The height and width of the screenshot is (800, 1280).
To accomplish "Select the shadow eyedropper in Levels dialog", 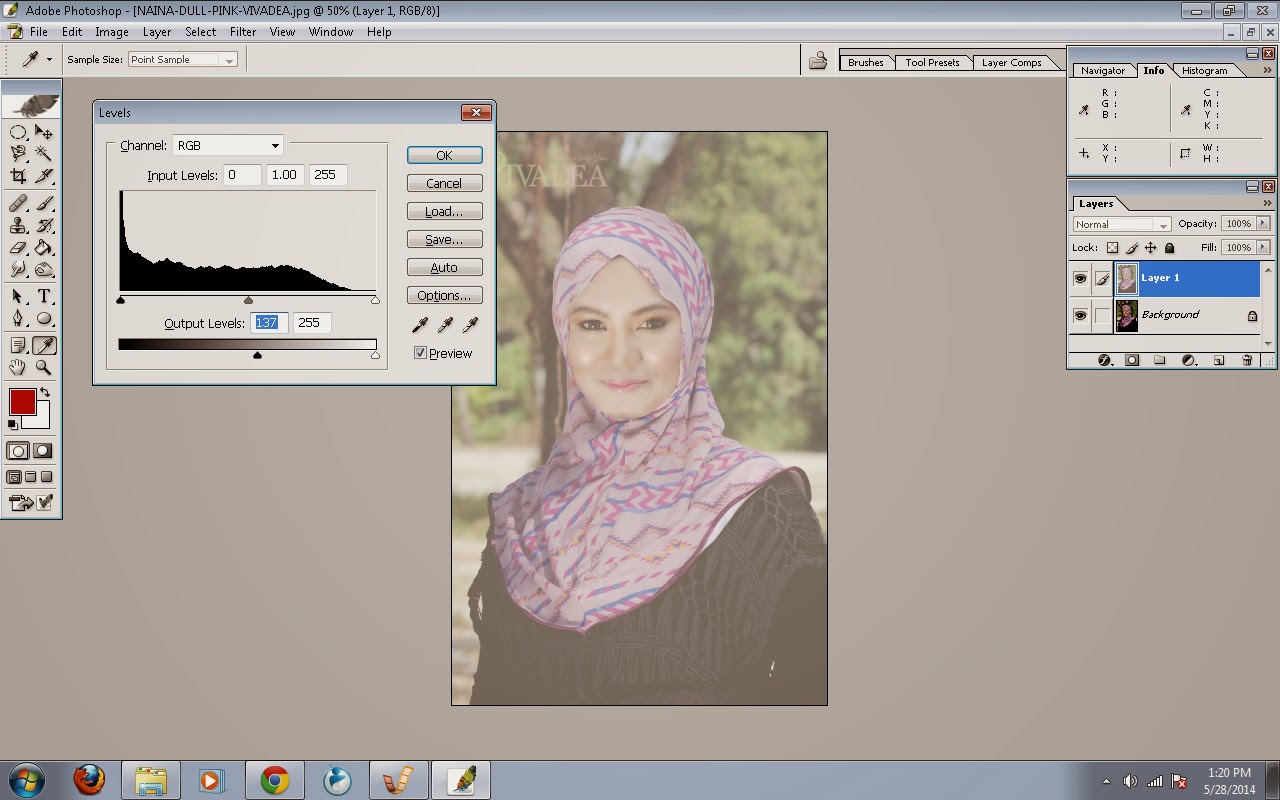I will coord(420,325).
